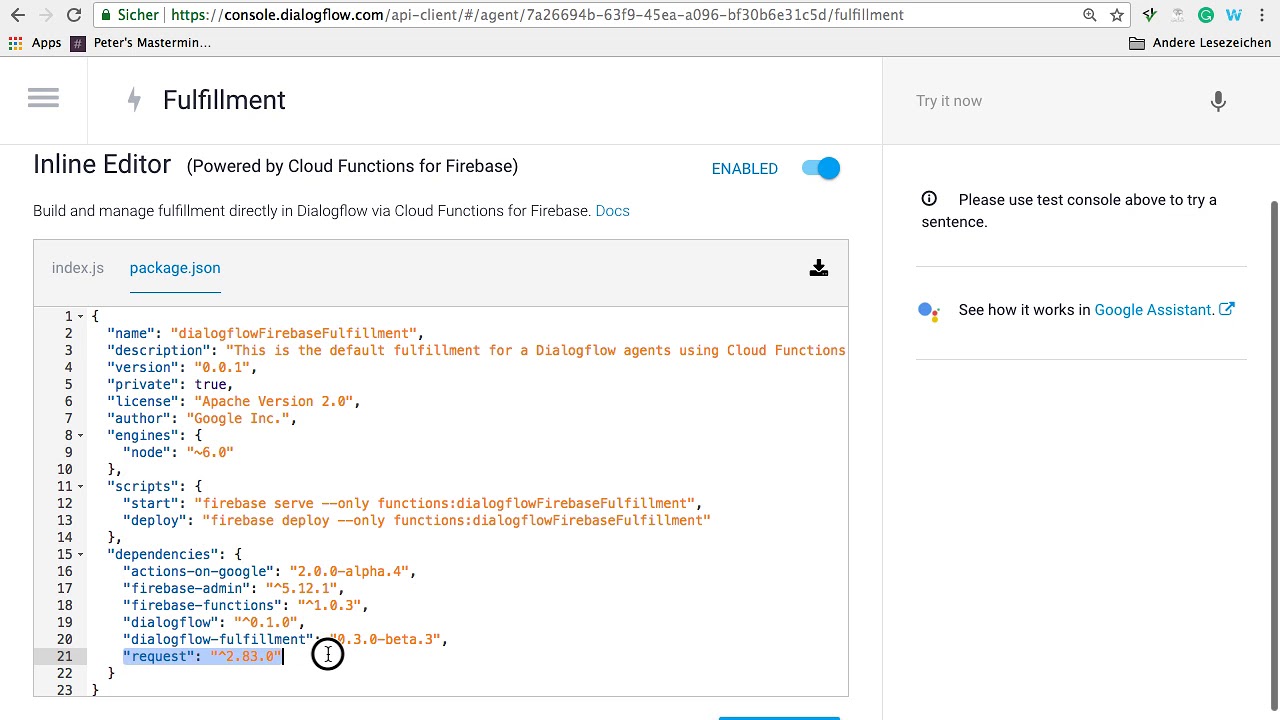Click the right panel vertical scrollbar
1280x720 pixels.
[x=1274, y=455]
